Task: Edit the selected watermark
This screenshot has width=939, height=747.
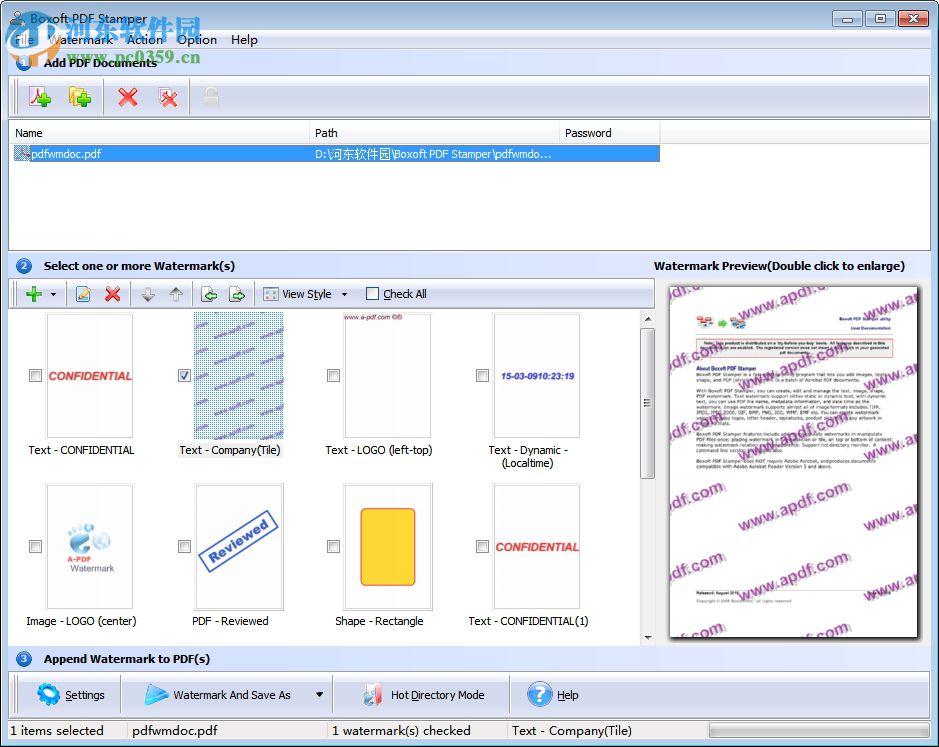Action: 83,294
